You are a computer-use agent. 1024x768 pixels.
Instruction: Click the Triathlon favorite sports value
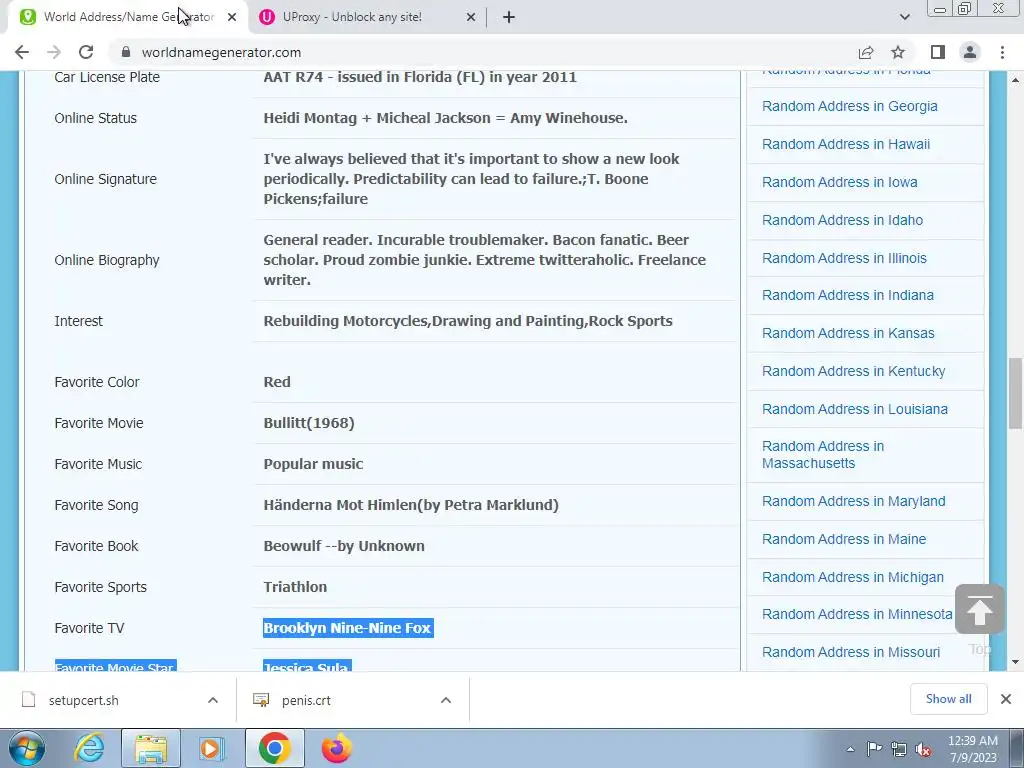click(x=295, y=586)
